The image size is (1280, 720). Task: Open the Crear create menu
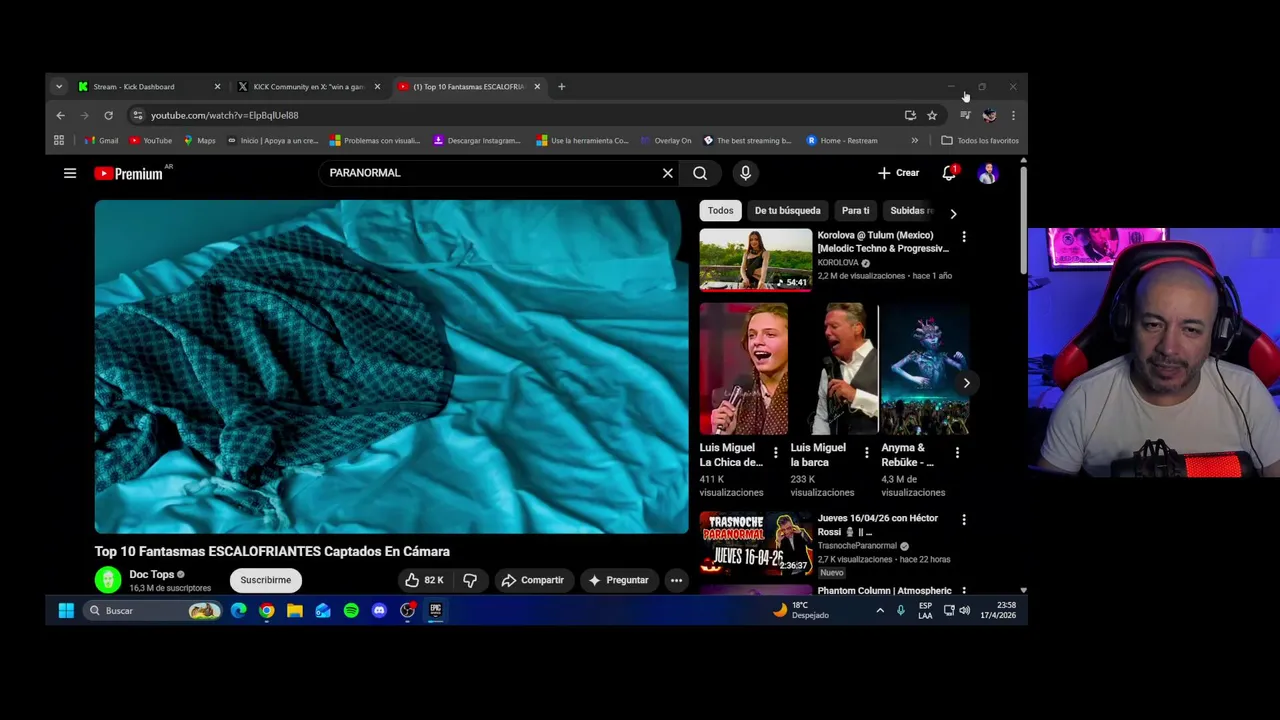[898, 173]
